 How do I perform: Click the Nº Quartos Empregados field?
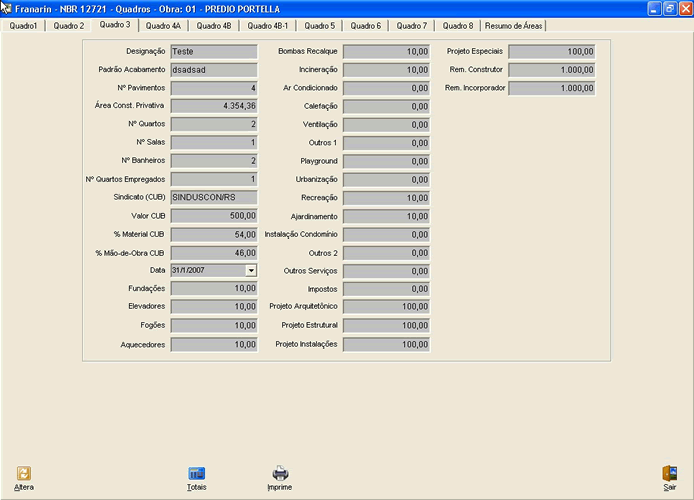(x=214, y=179)
